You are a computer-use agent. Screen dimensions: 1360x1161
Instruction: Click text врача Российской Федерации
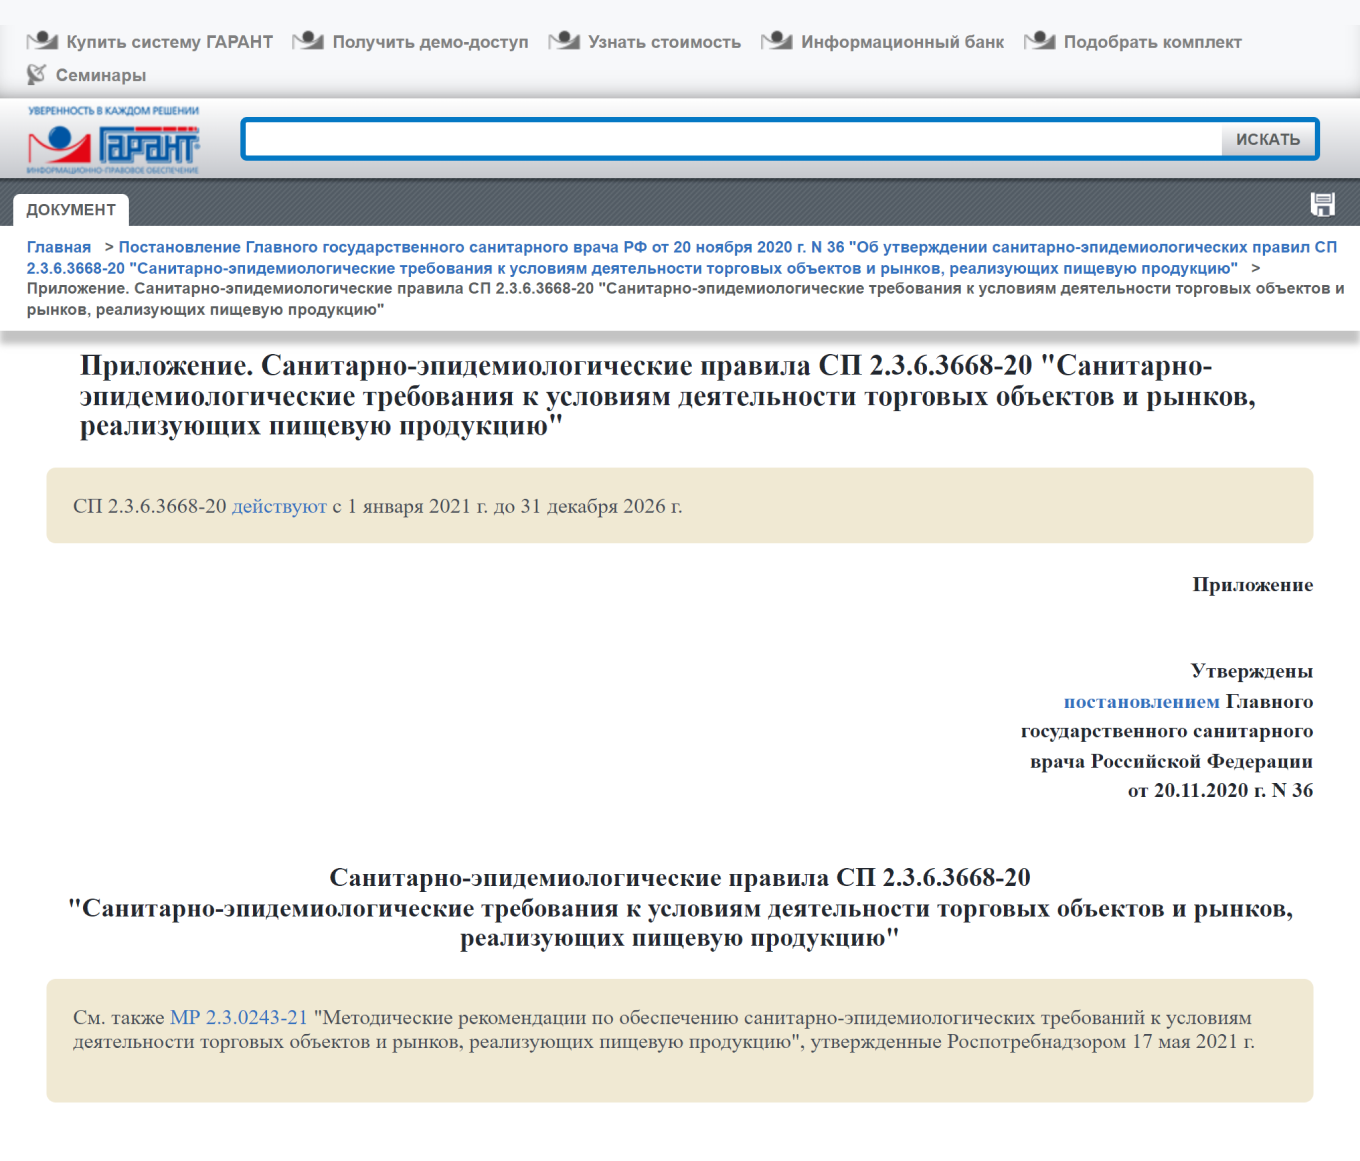point(1171,761)
